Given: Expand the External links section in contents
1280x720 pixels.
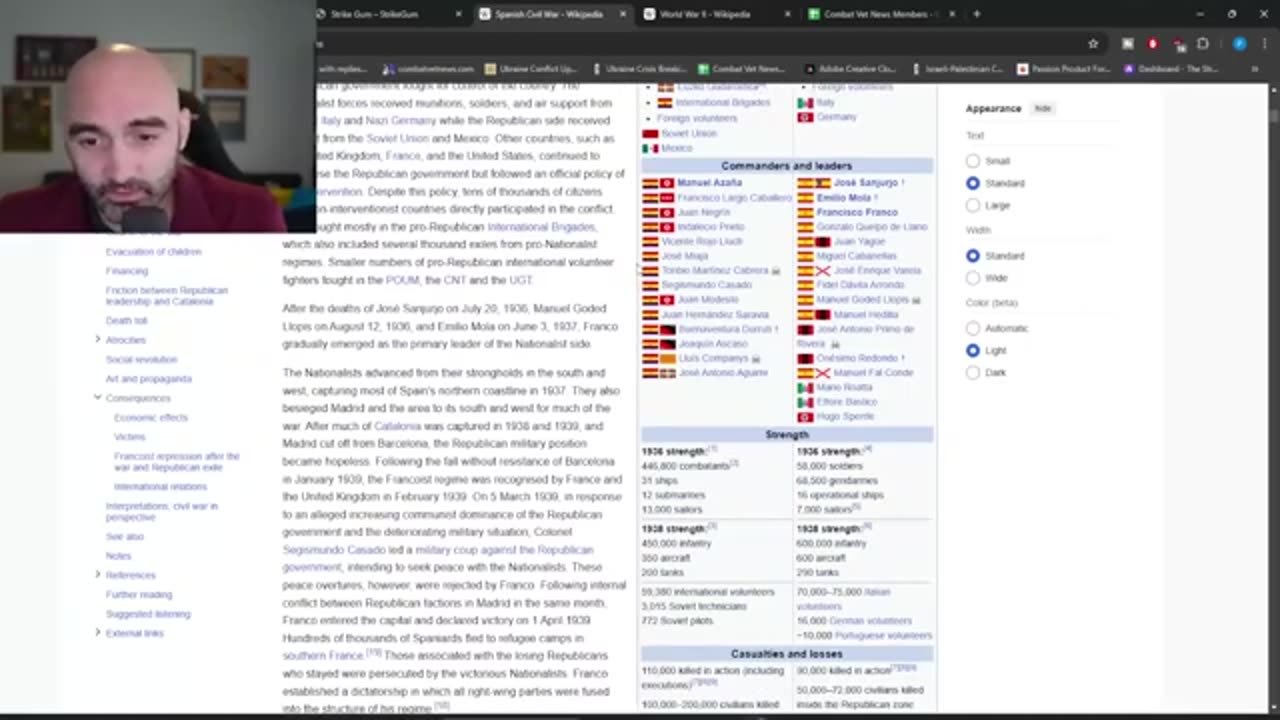Looking at the screenshot, I should tap(98, 633).
